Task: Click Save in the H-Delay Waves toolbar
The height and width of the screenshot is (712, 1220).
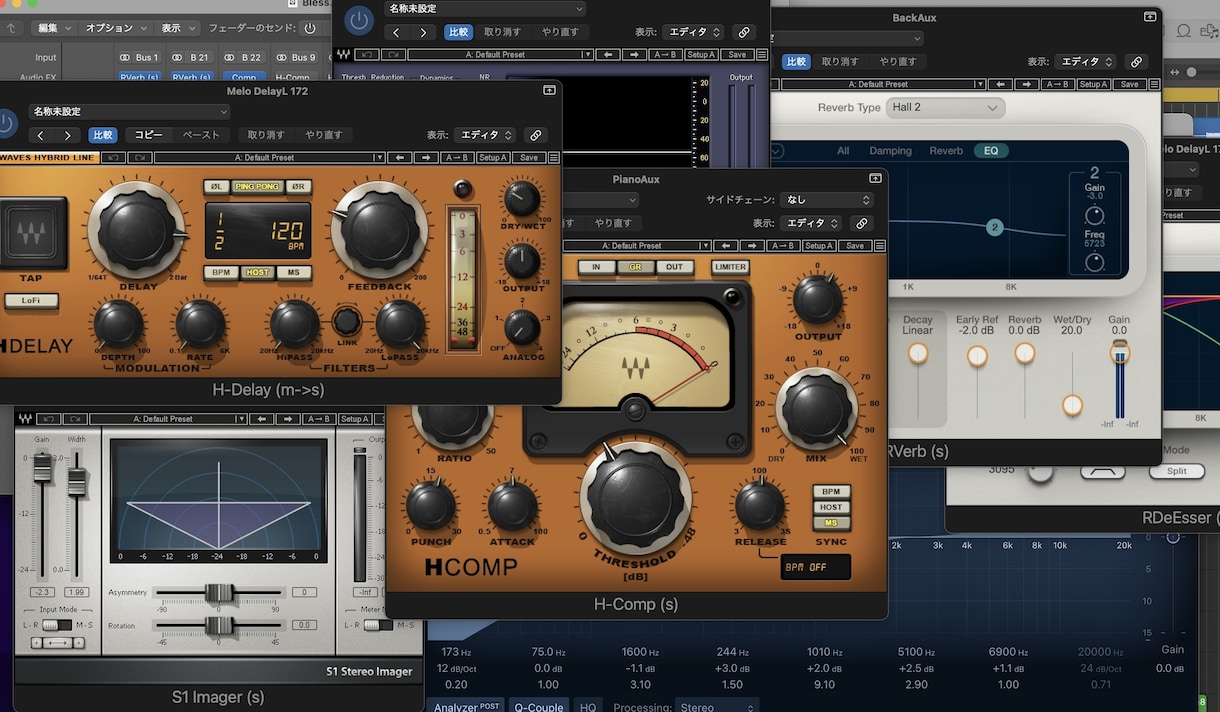Action: [528, 158]
